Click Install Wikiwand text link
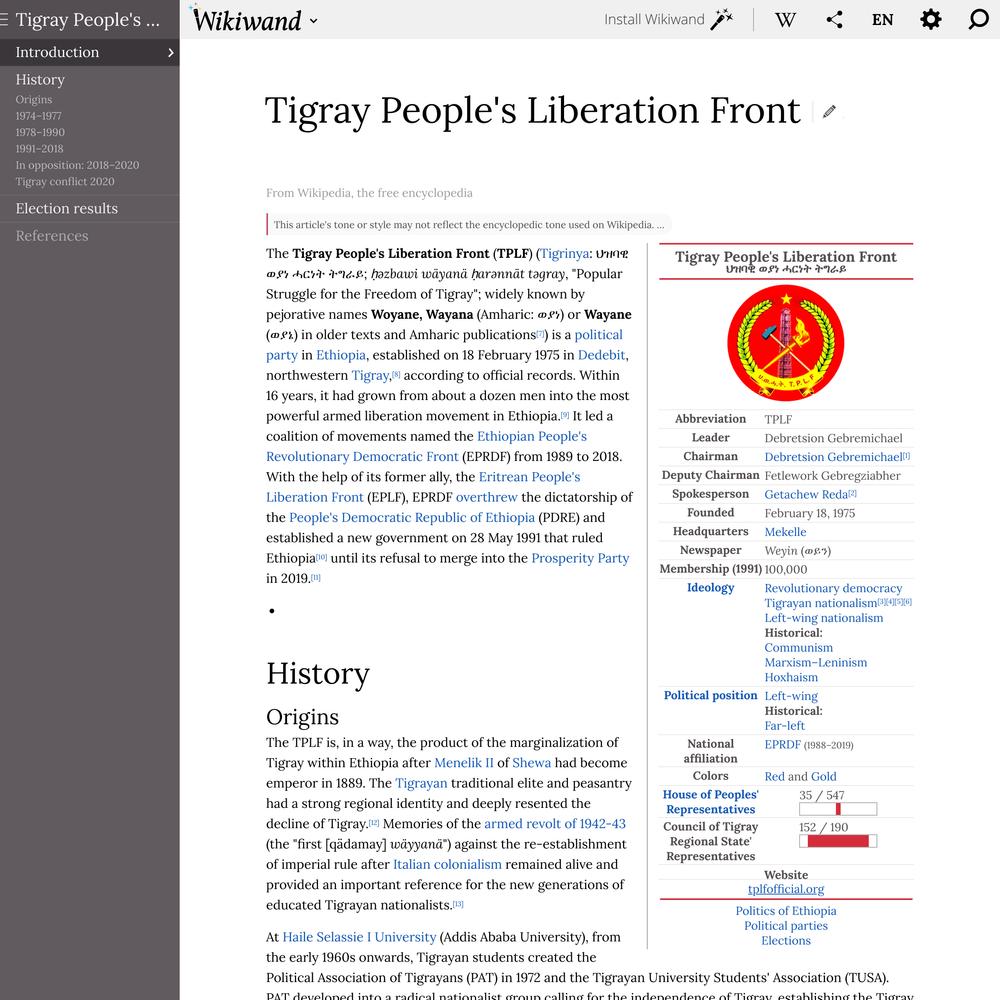 [x=654, y=19]
